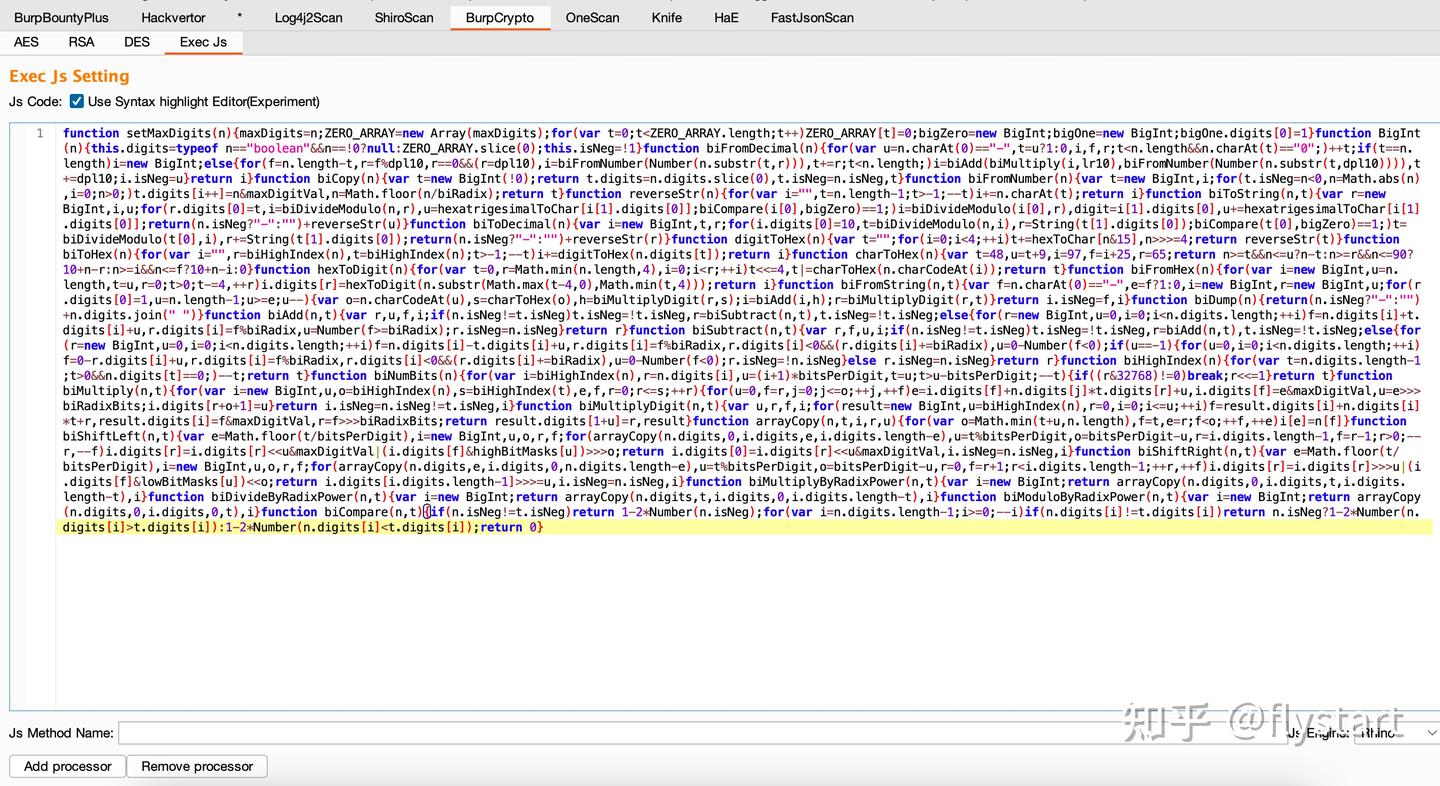The height and width of the screenshot is (786, 1440).
Task: Click the Js Method Name label
Action: pyautogui.click(x=61, y=733)
